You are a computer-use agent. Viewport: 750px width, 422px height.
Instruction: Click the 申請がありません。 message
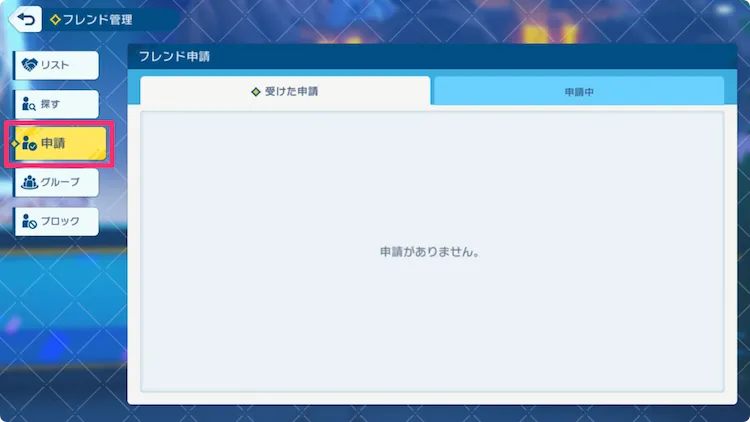click(x=431, y=252)
